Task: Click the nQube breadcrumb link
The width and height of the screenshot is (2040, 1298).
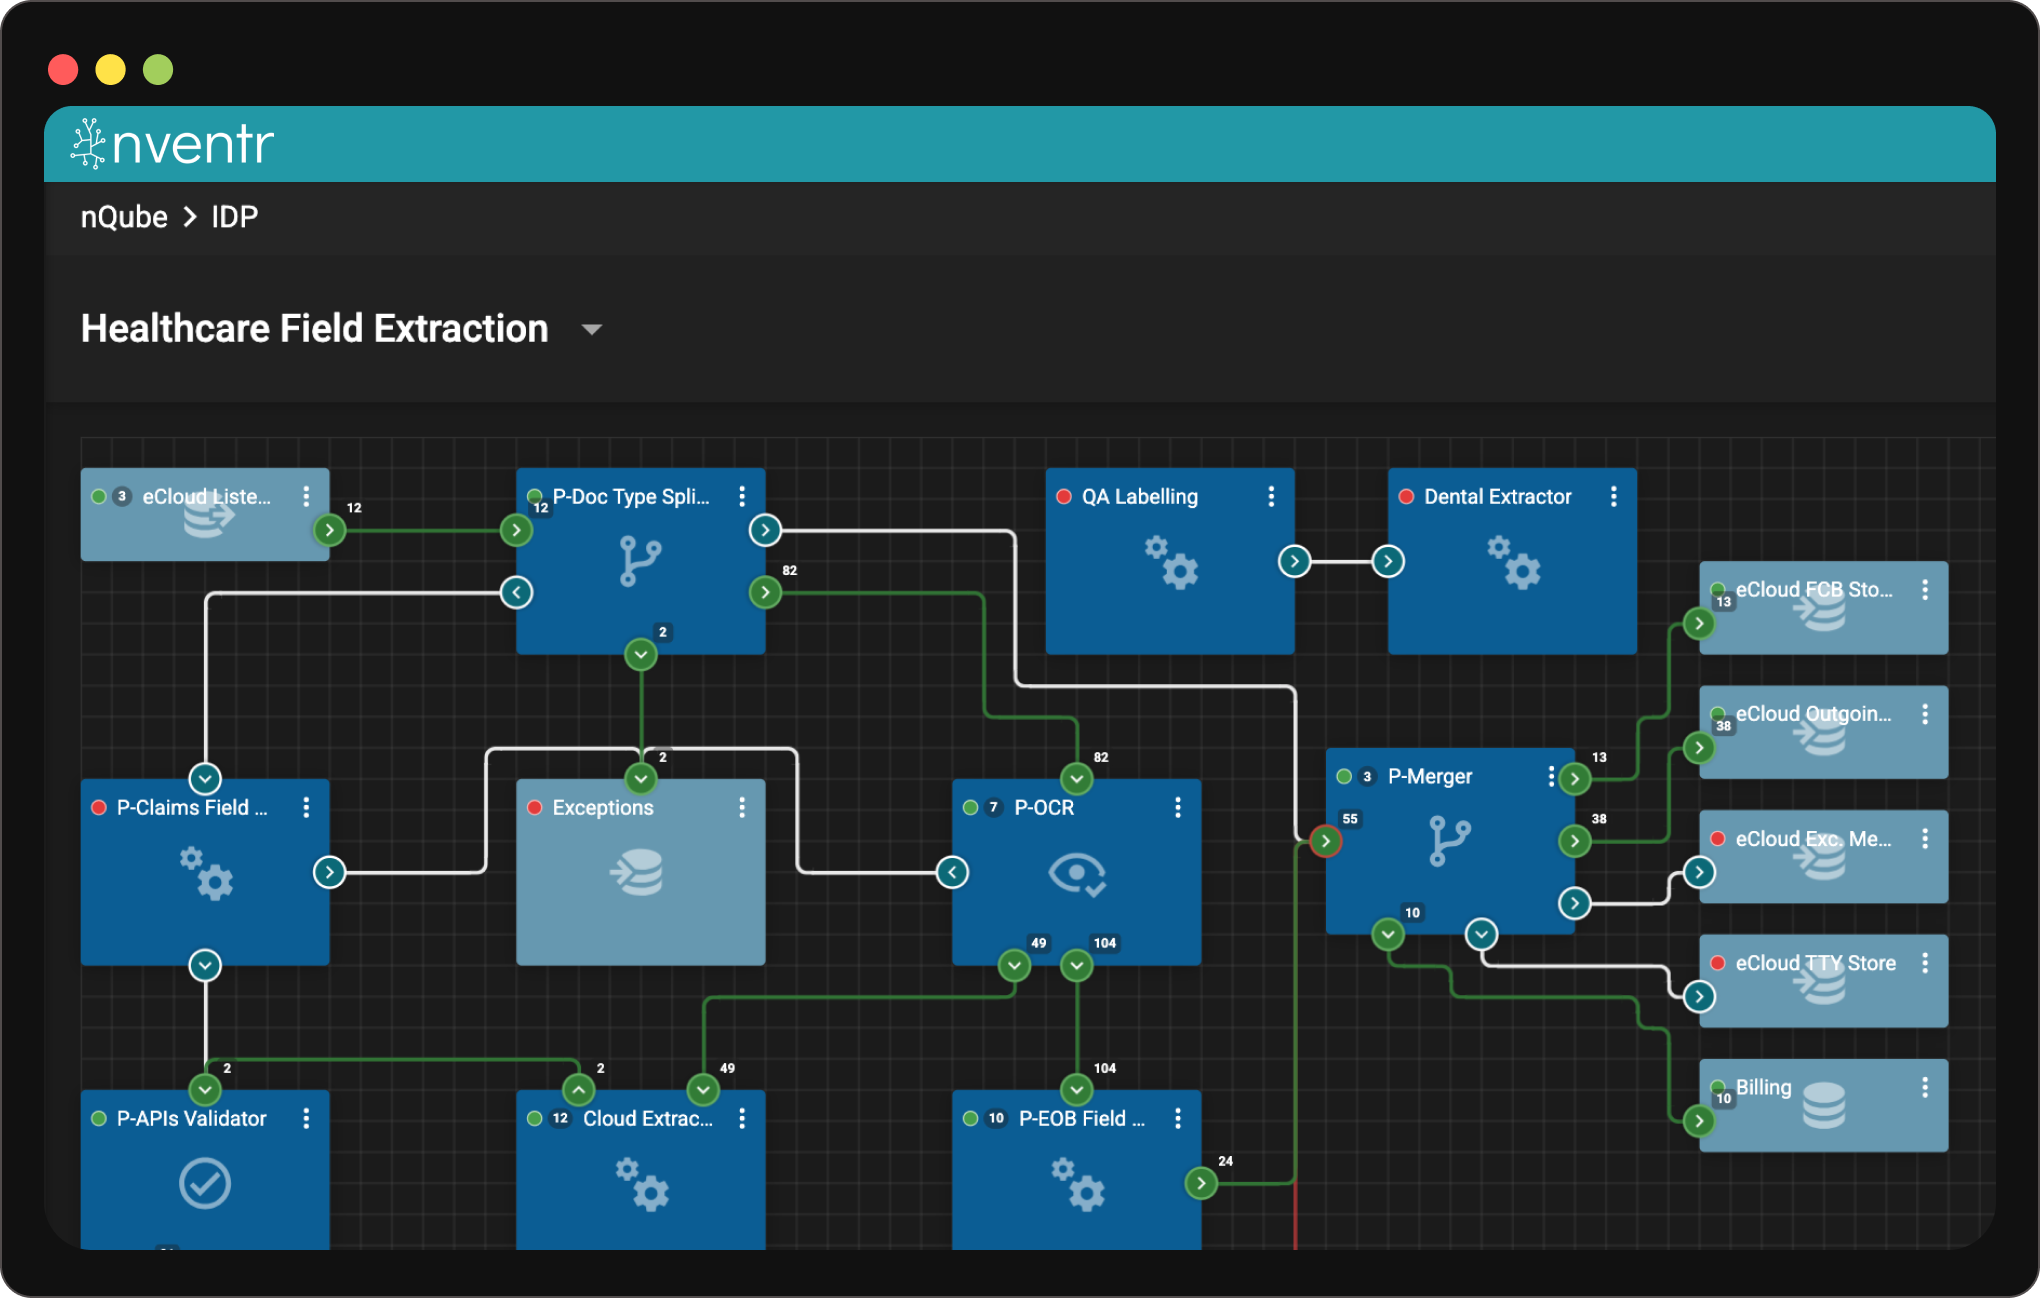Action: pyautogui.click(x=124, y=217)
